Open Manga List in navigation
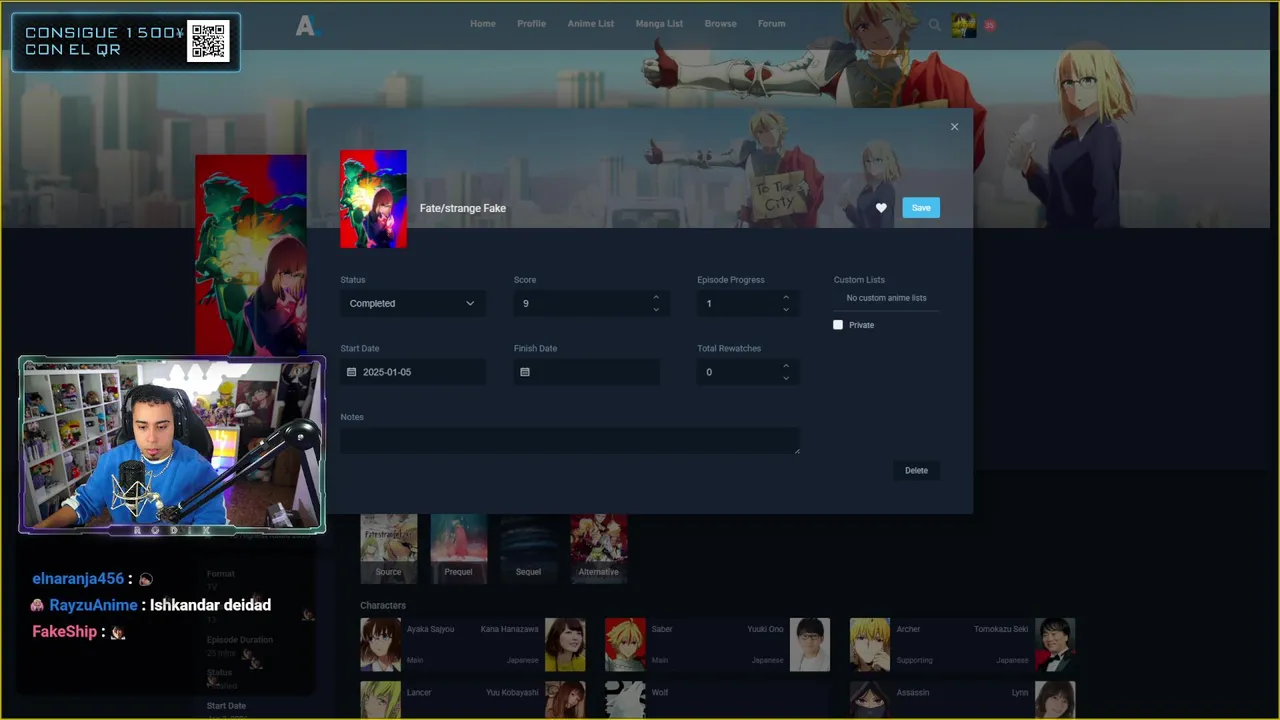 click(659, 24)
